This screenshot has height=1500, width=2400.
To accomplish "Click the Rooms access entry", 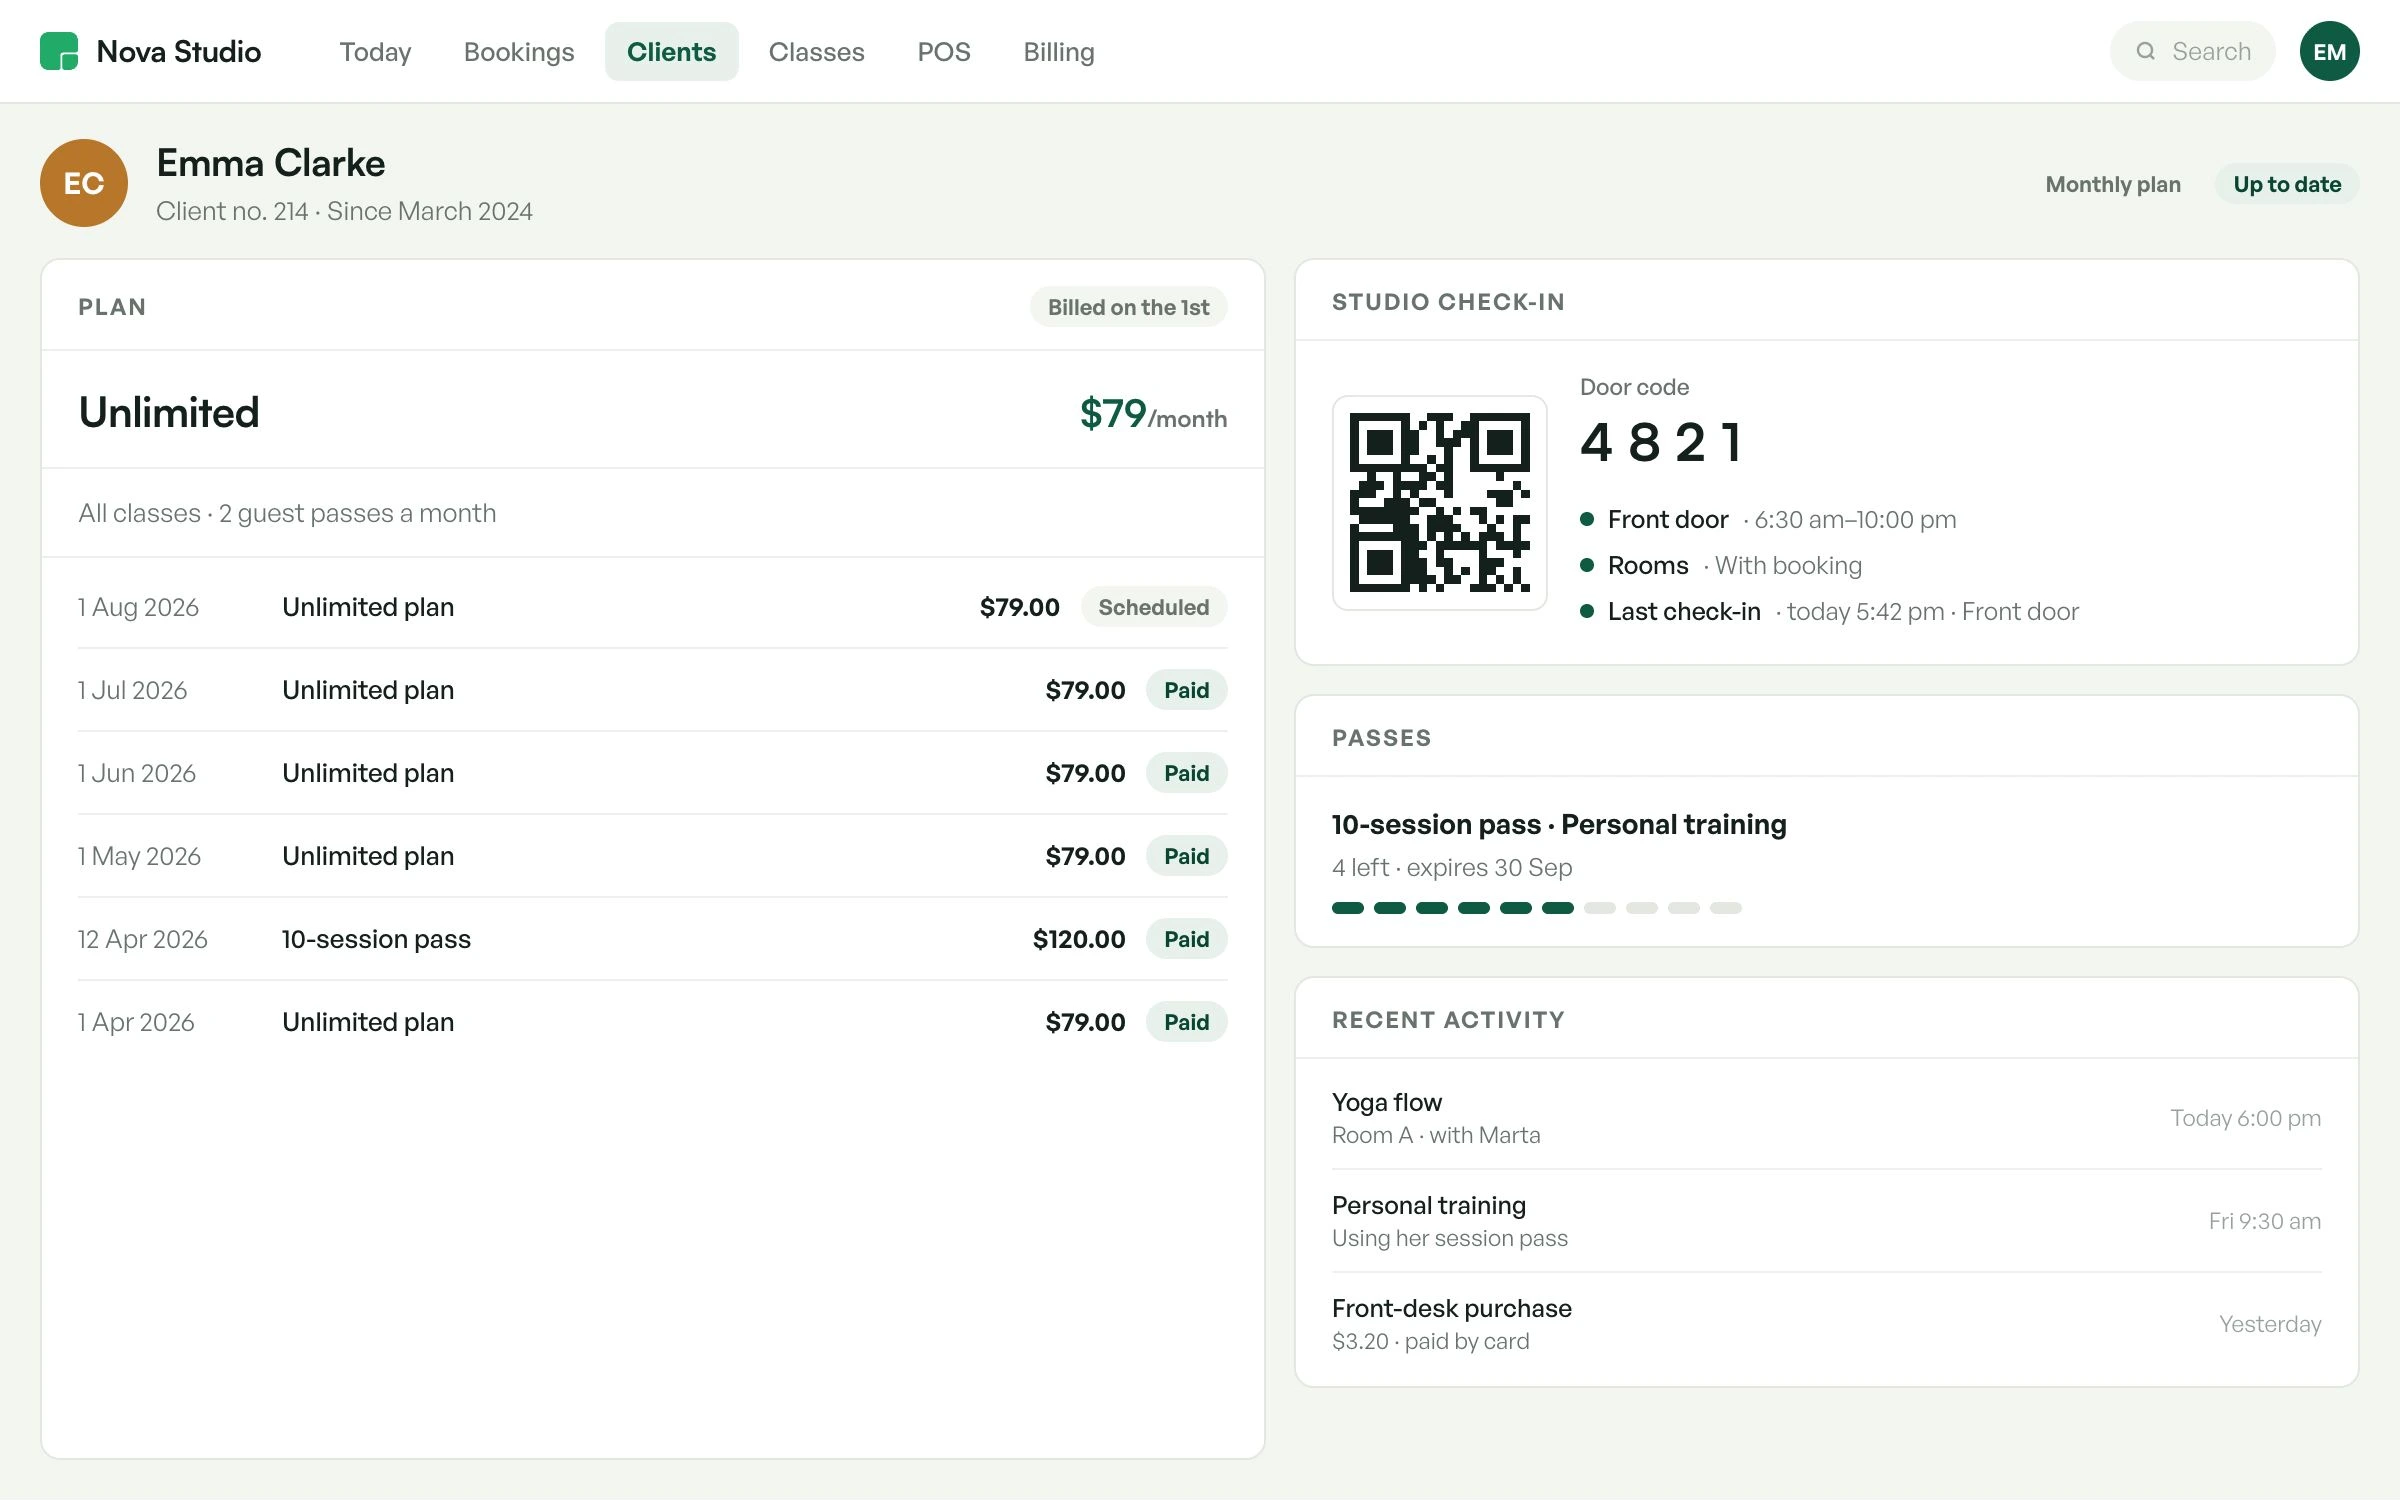I will click(1721, 565).
